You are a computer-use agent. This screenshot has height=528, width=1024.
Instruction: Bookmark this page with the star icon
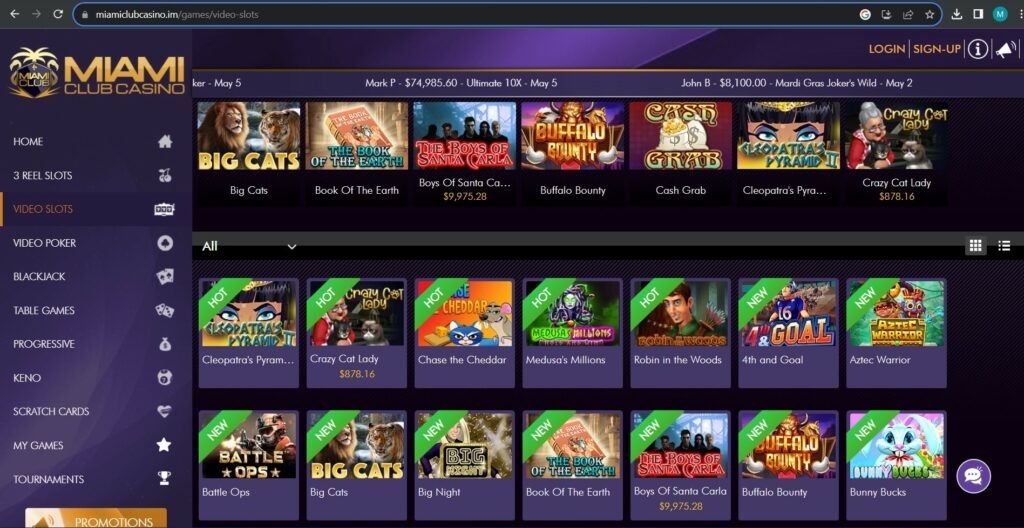[929, 14]
